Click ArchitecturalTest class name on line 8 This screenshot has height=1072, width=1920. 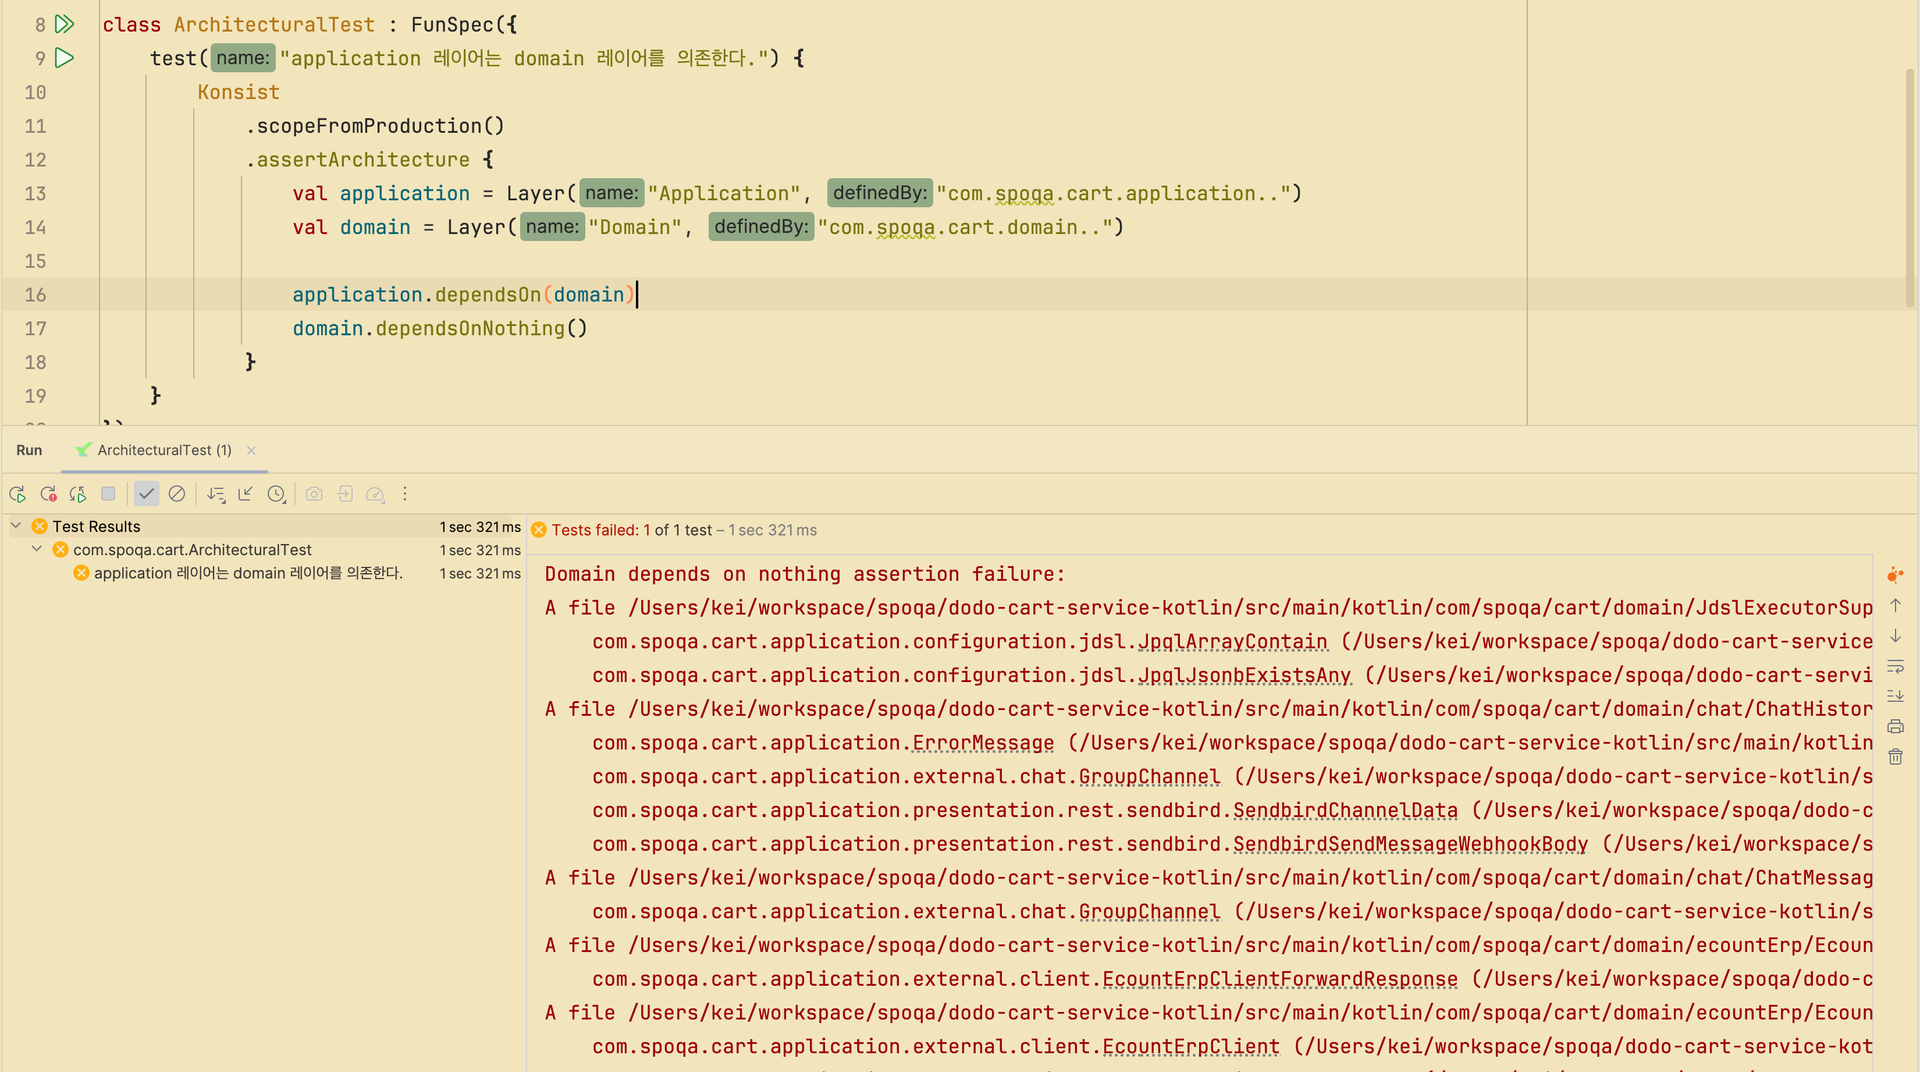pyautogui.click(x=274, y=25)
